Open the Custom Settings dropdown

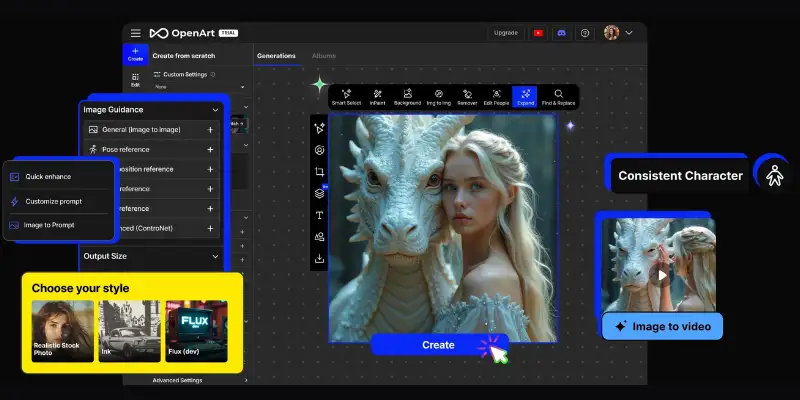point(199,87)
